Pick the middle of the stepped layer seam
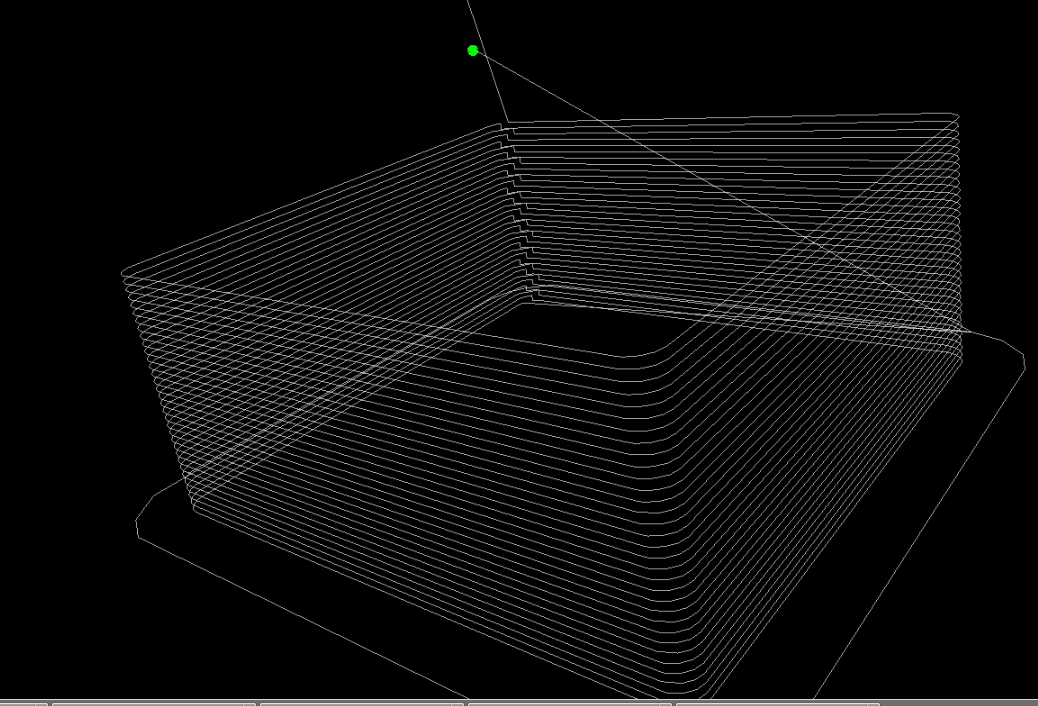The image size is (1038, 706). 518,205
